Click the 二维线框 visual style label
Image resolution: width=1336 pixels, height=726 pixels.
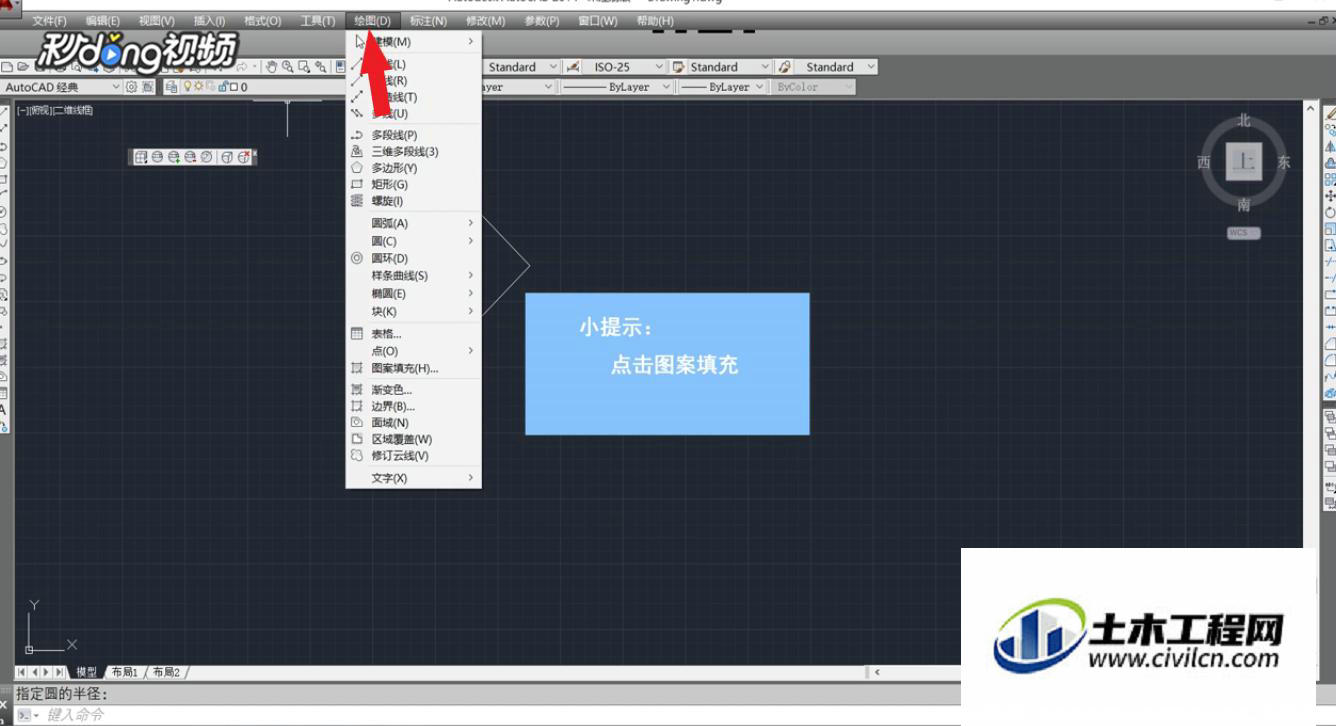point(73,110)
